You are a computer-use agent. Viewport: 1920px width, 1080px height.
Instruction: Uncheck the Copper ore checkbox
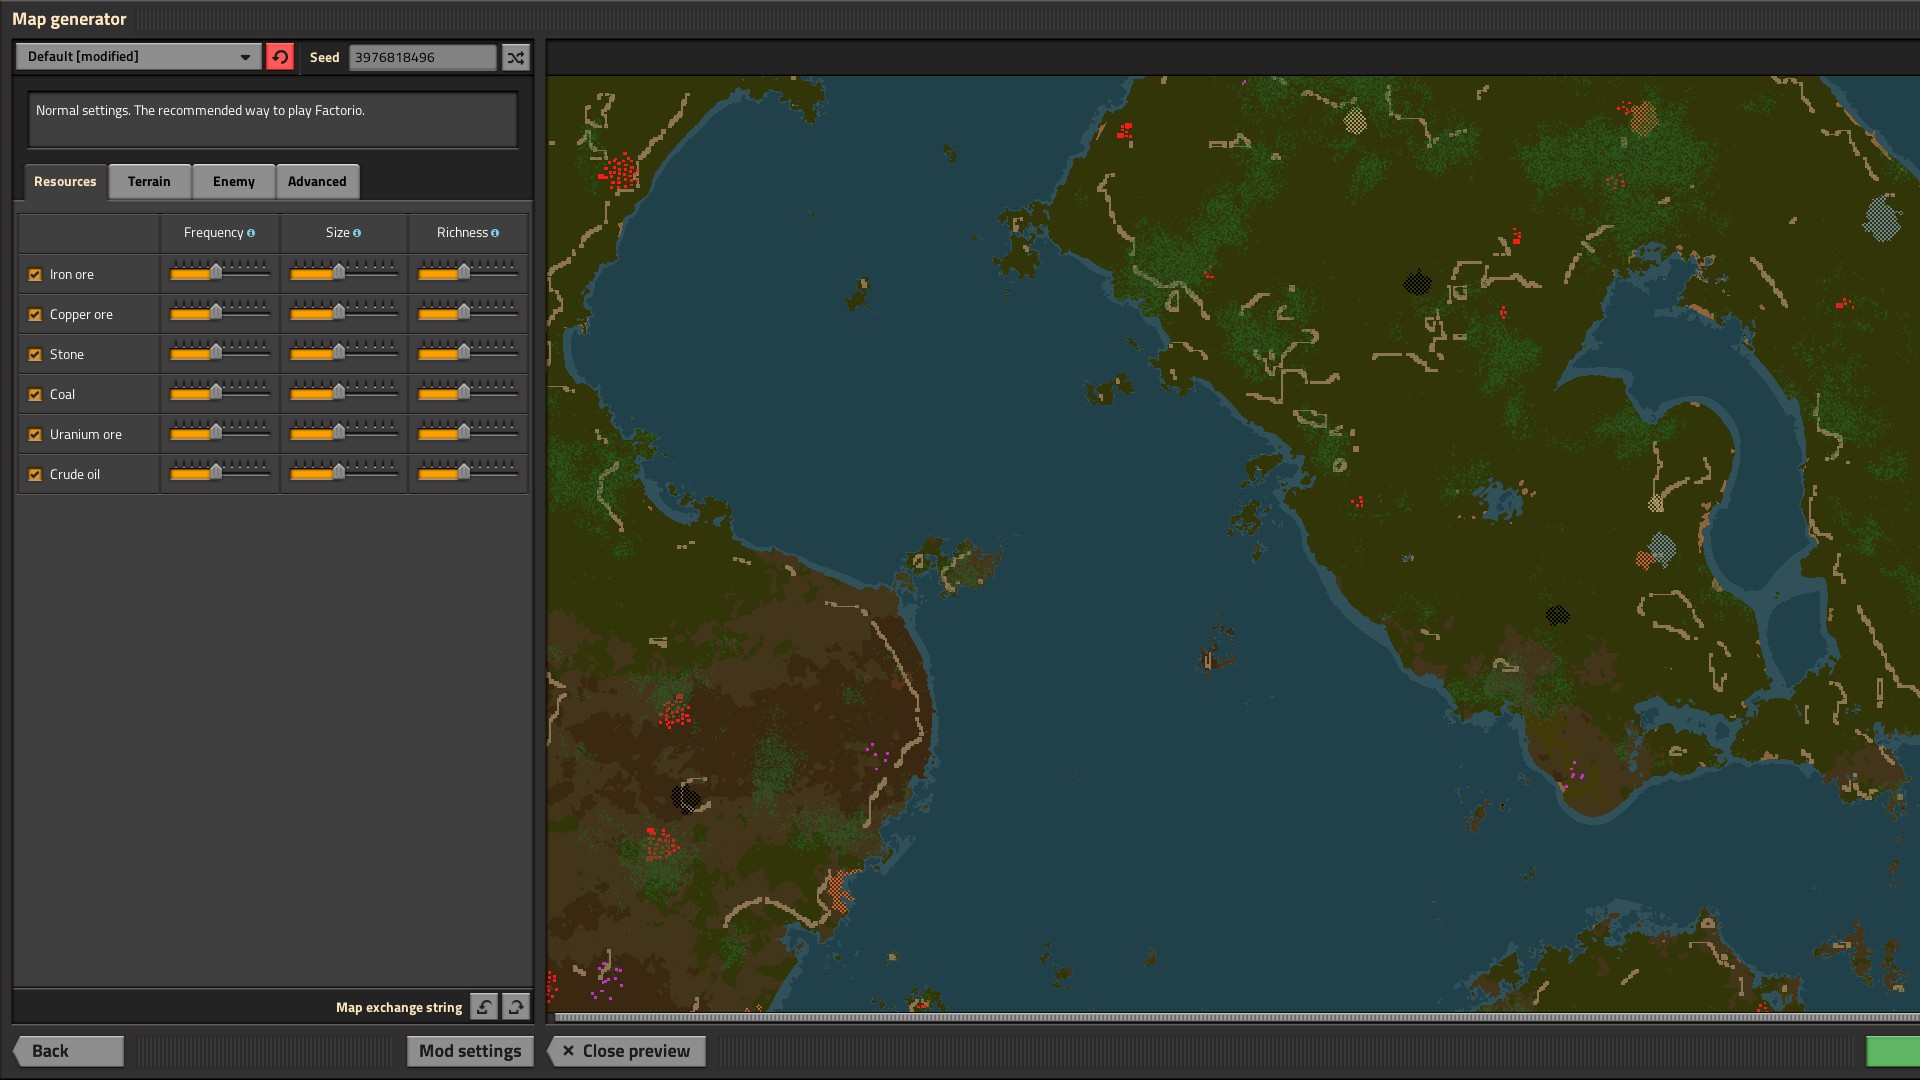coord(35,314)
